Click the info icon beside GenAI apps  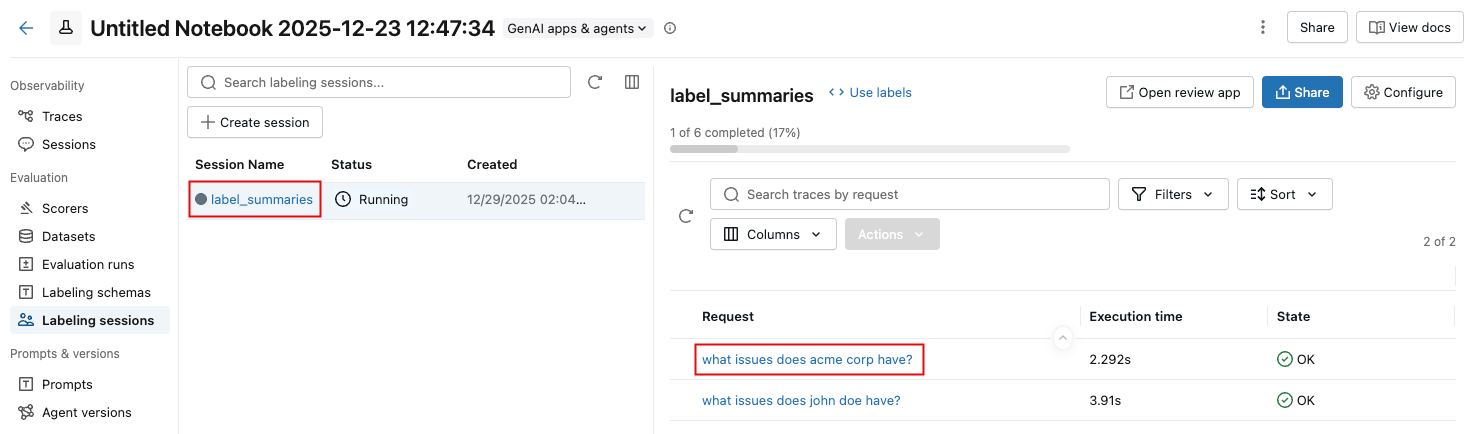click(x=670, y=28)
